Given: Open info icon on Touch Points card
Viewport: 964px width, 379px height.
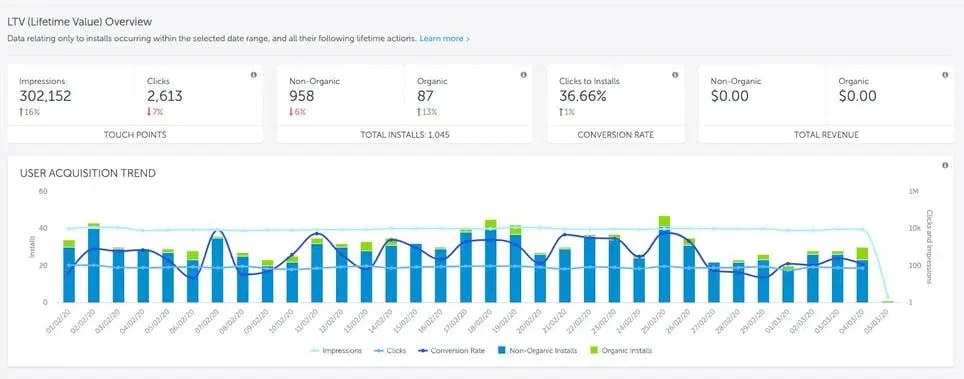Looking at the screenshot, I should 254,75.
